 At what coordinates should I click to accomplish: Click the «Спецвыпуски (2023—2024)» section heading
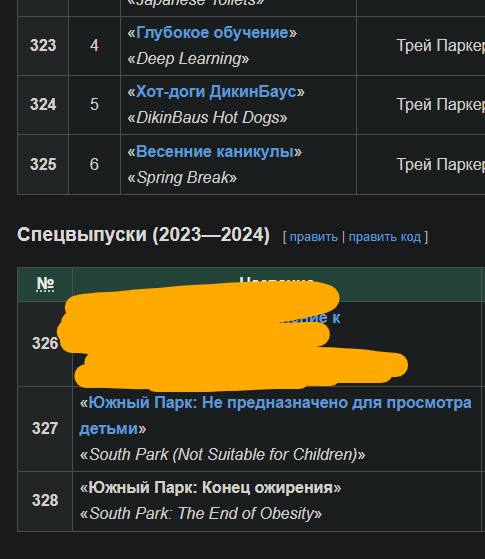pyautogui.click(x=143, y=235)
